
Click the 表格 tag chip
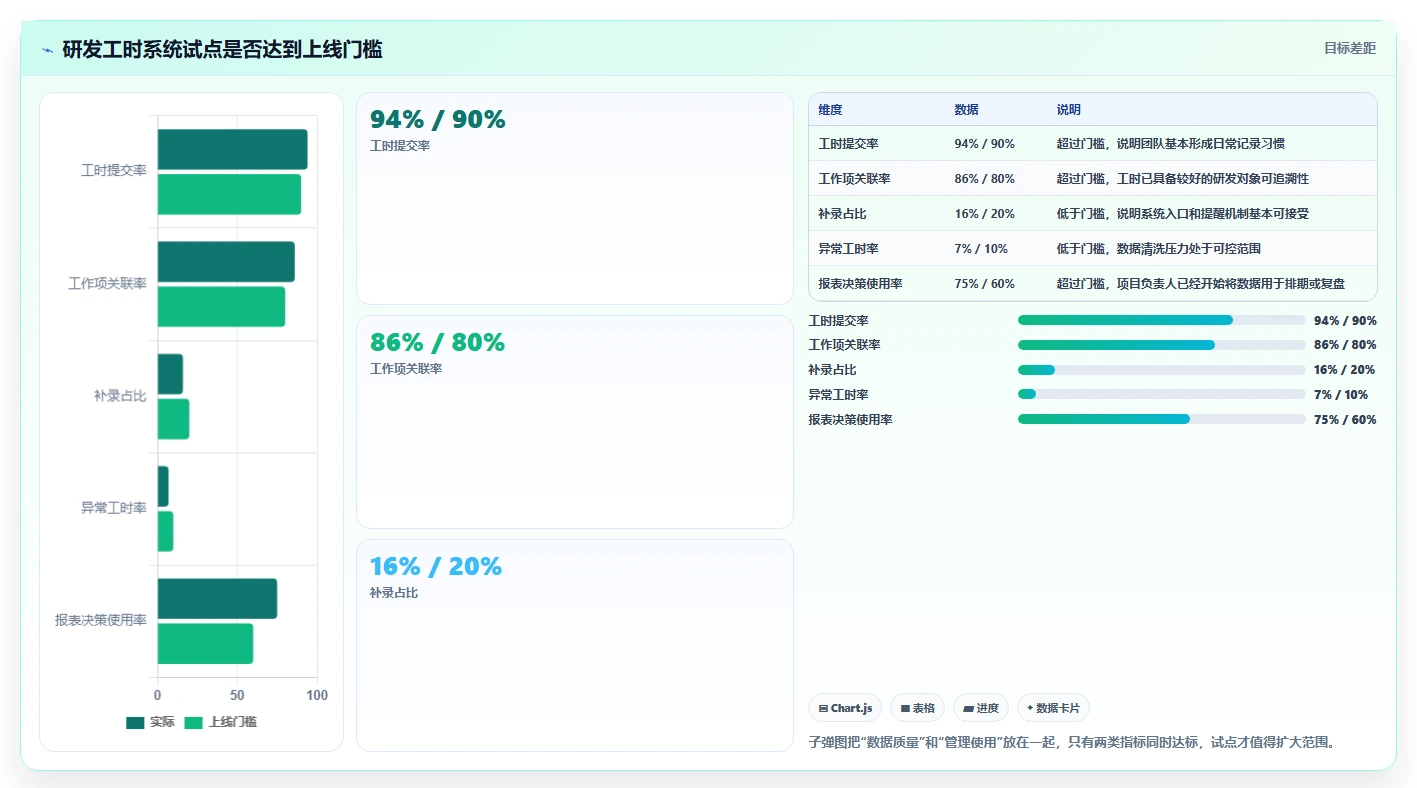(x=918, y=708)
